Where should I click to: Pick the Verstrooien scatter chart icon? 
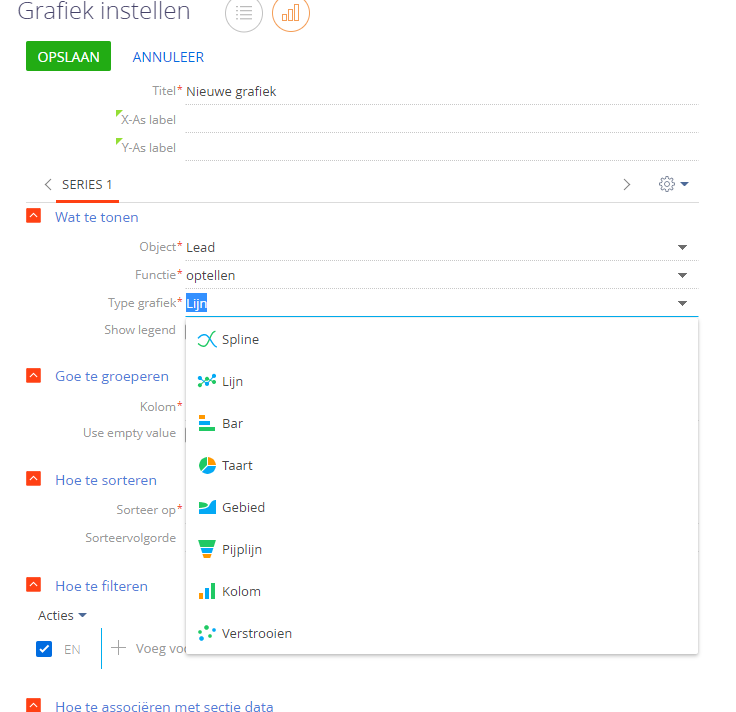[x=207, y=634]
